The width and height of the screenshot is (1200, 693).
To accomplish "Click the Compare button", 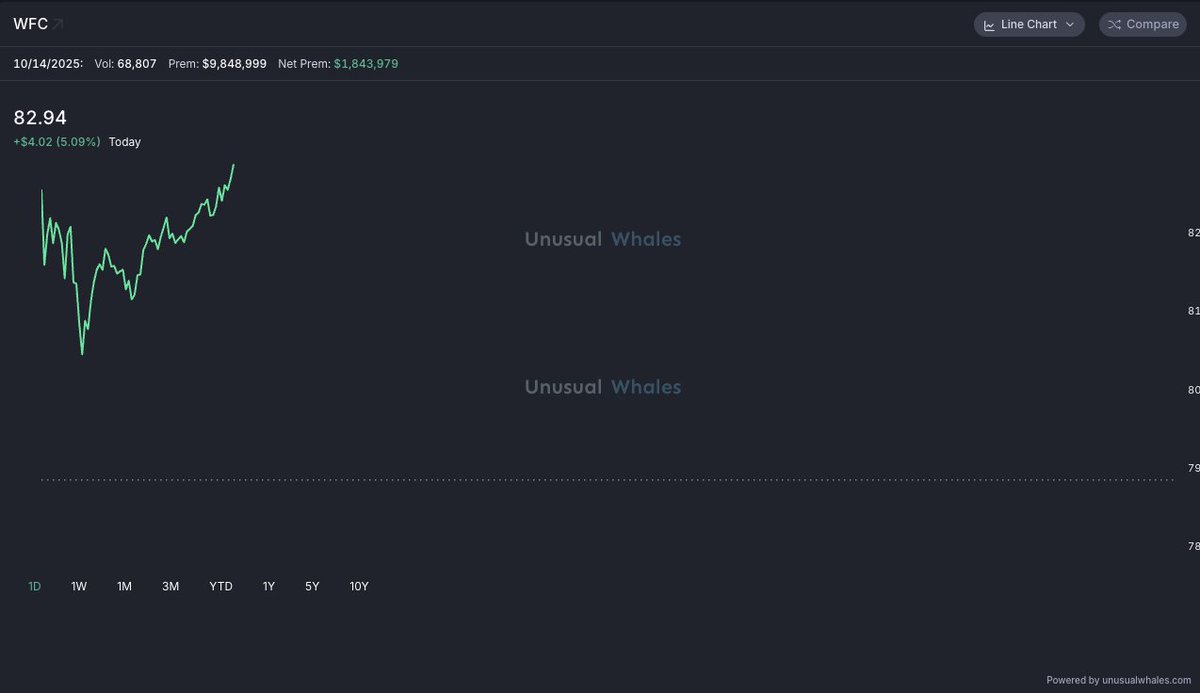I will (x=1143, y=24).
